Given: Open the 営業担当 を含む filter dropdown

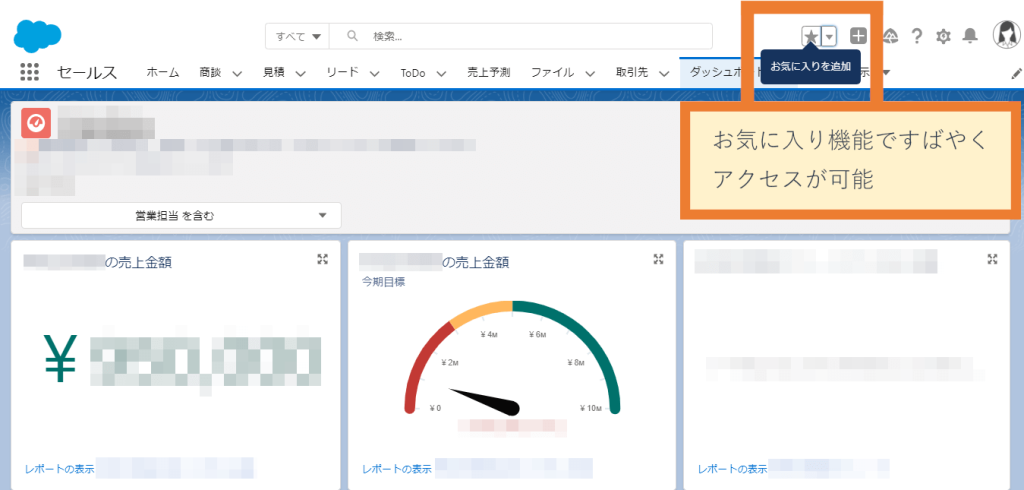Looking at the screenshot, I should tap(181, 216).
